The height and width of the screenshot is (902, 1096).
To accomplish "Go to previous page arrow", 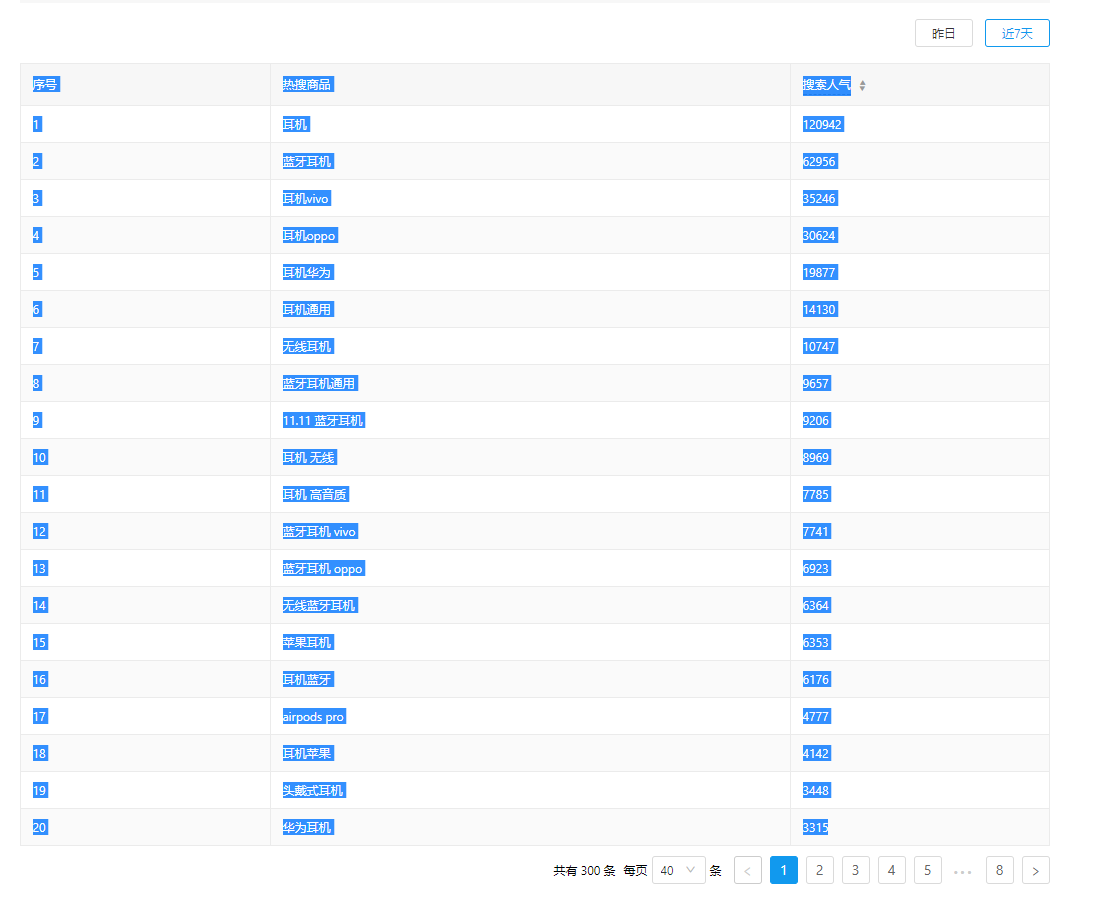I will (x=747, y=870).
